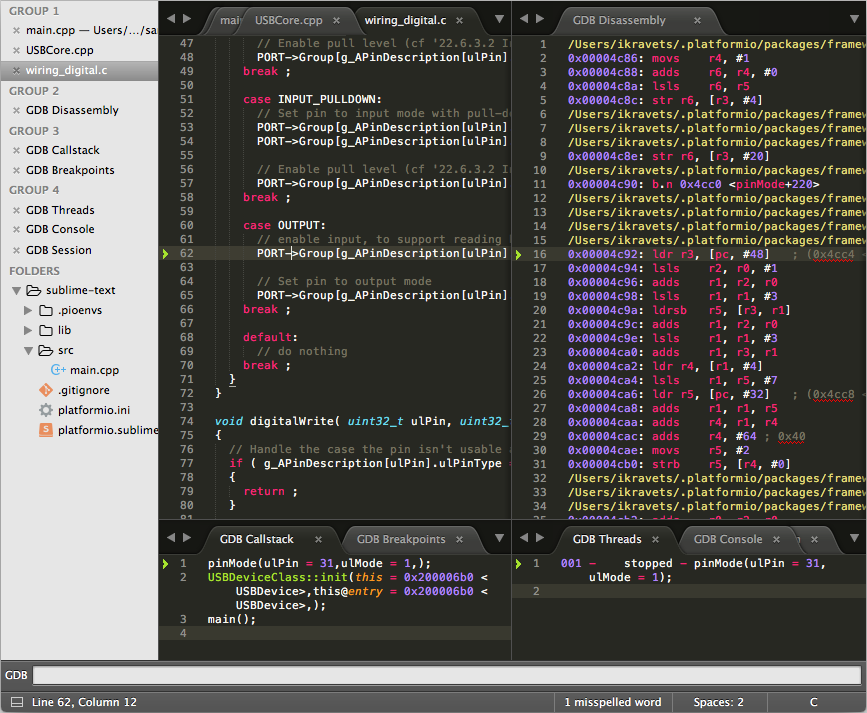Click inside the GDB command input field
867x713 pixels.
point(400,674)
